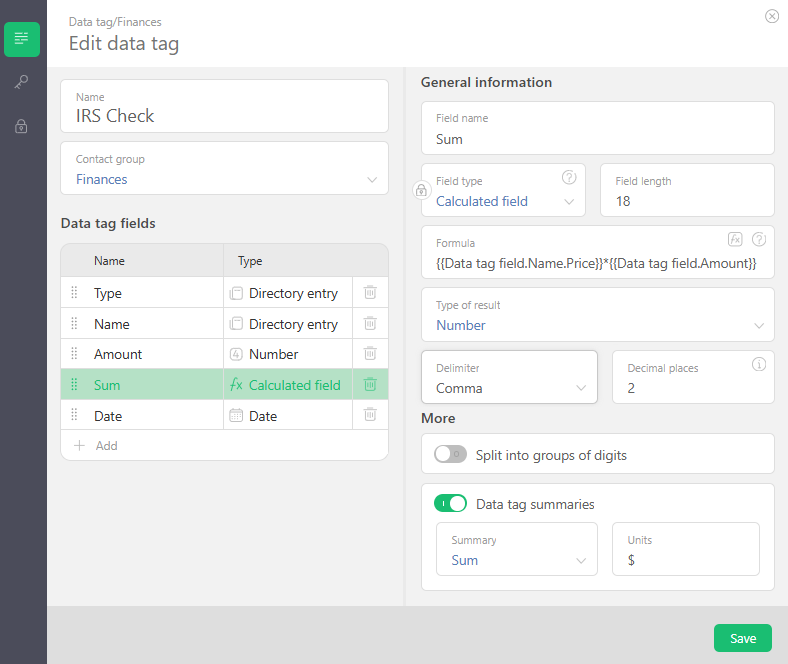Viewport: 788px width, 664px height.
Task: Open the Field type dropdown
Action: 503,191
